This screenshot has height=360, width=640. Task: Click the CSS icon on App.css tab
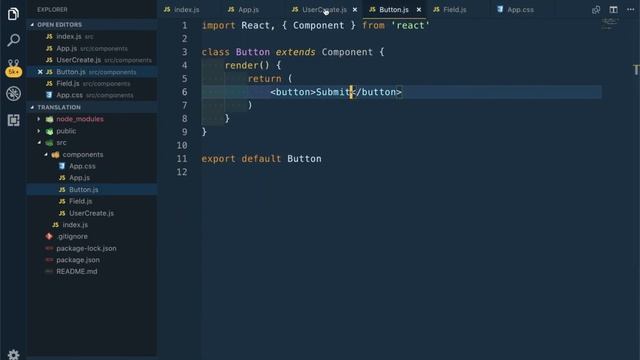pos(500,9)
